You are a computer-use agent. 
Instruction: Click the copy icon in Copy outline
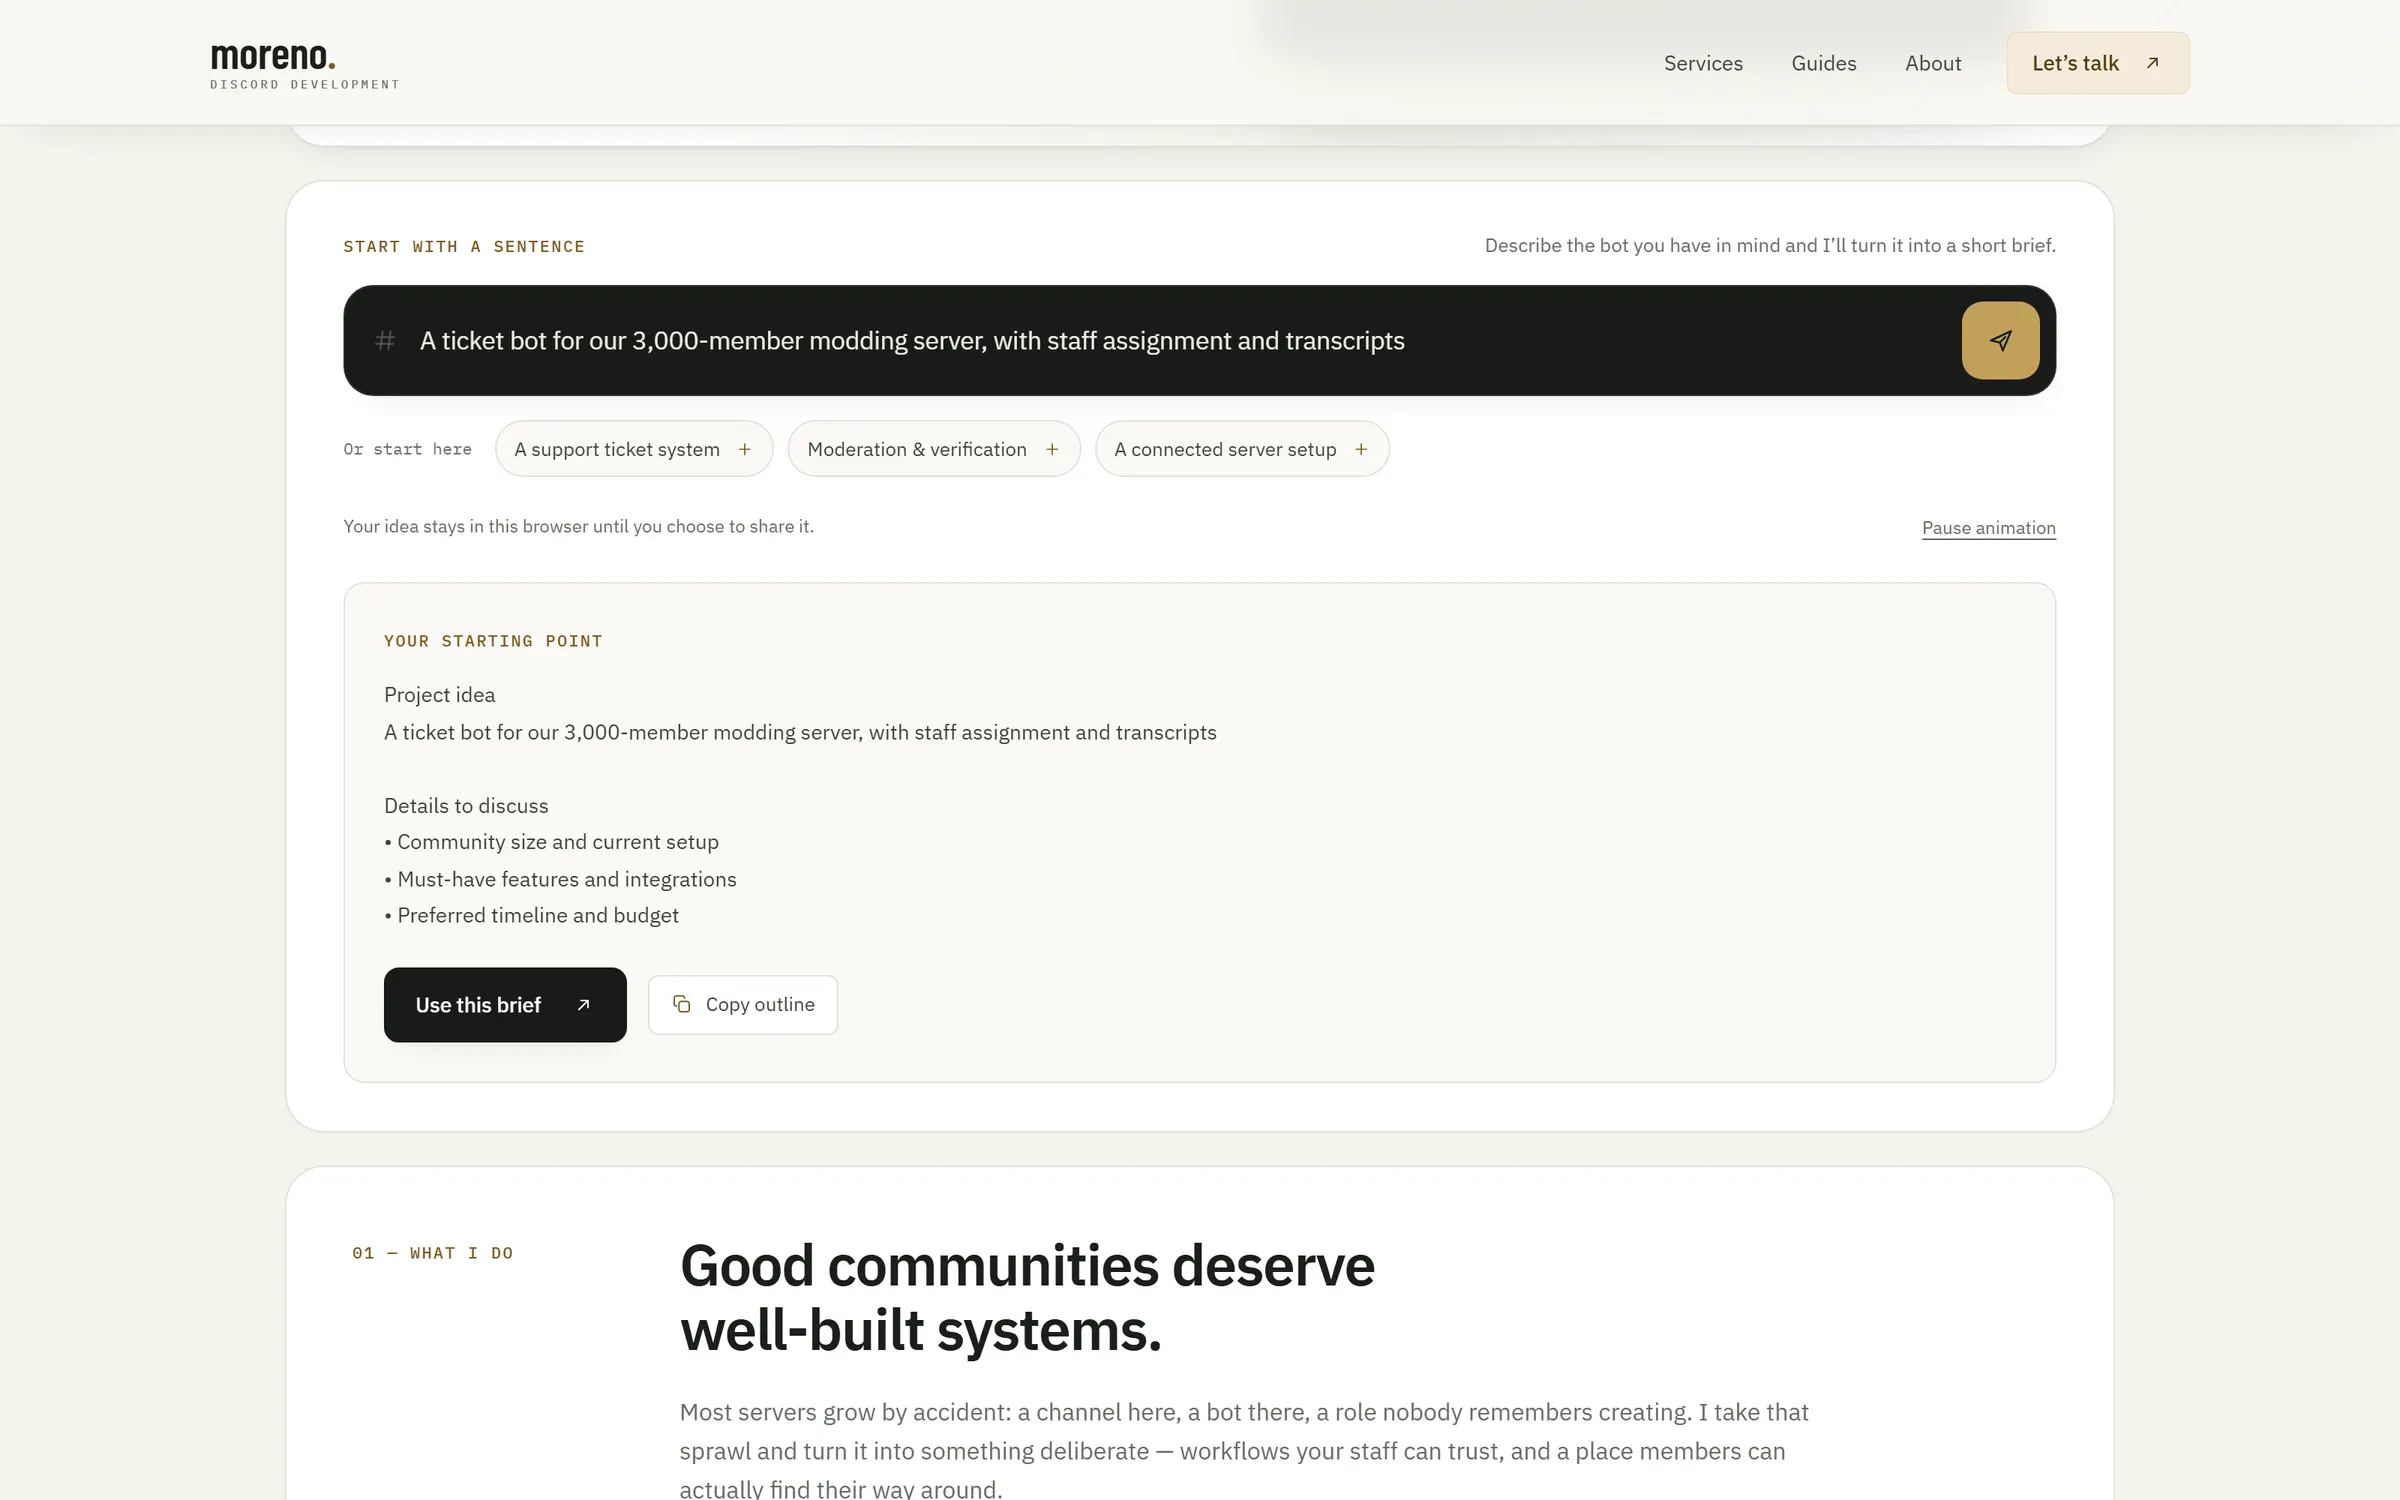(681, 1004)
